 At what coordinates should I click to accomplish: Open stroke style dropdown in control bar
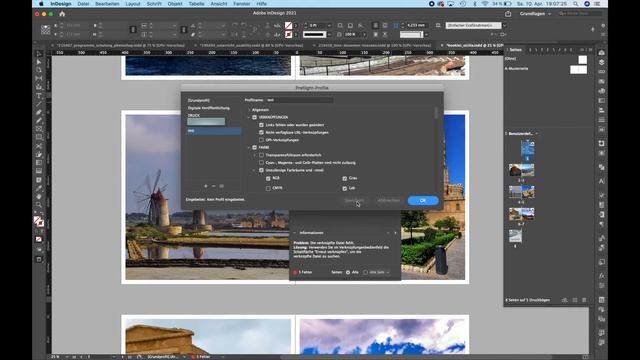click(x=329, y=35)
